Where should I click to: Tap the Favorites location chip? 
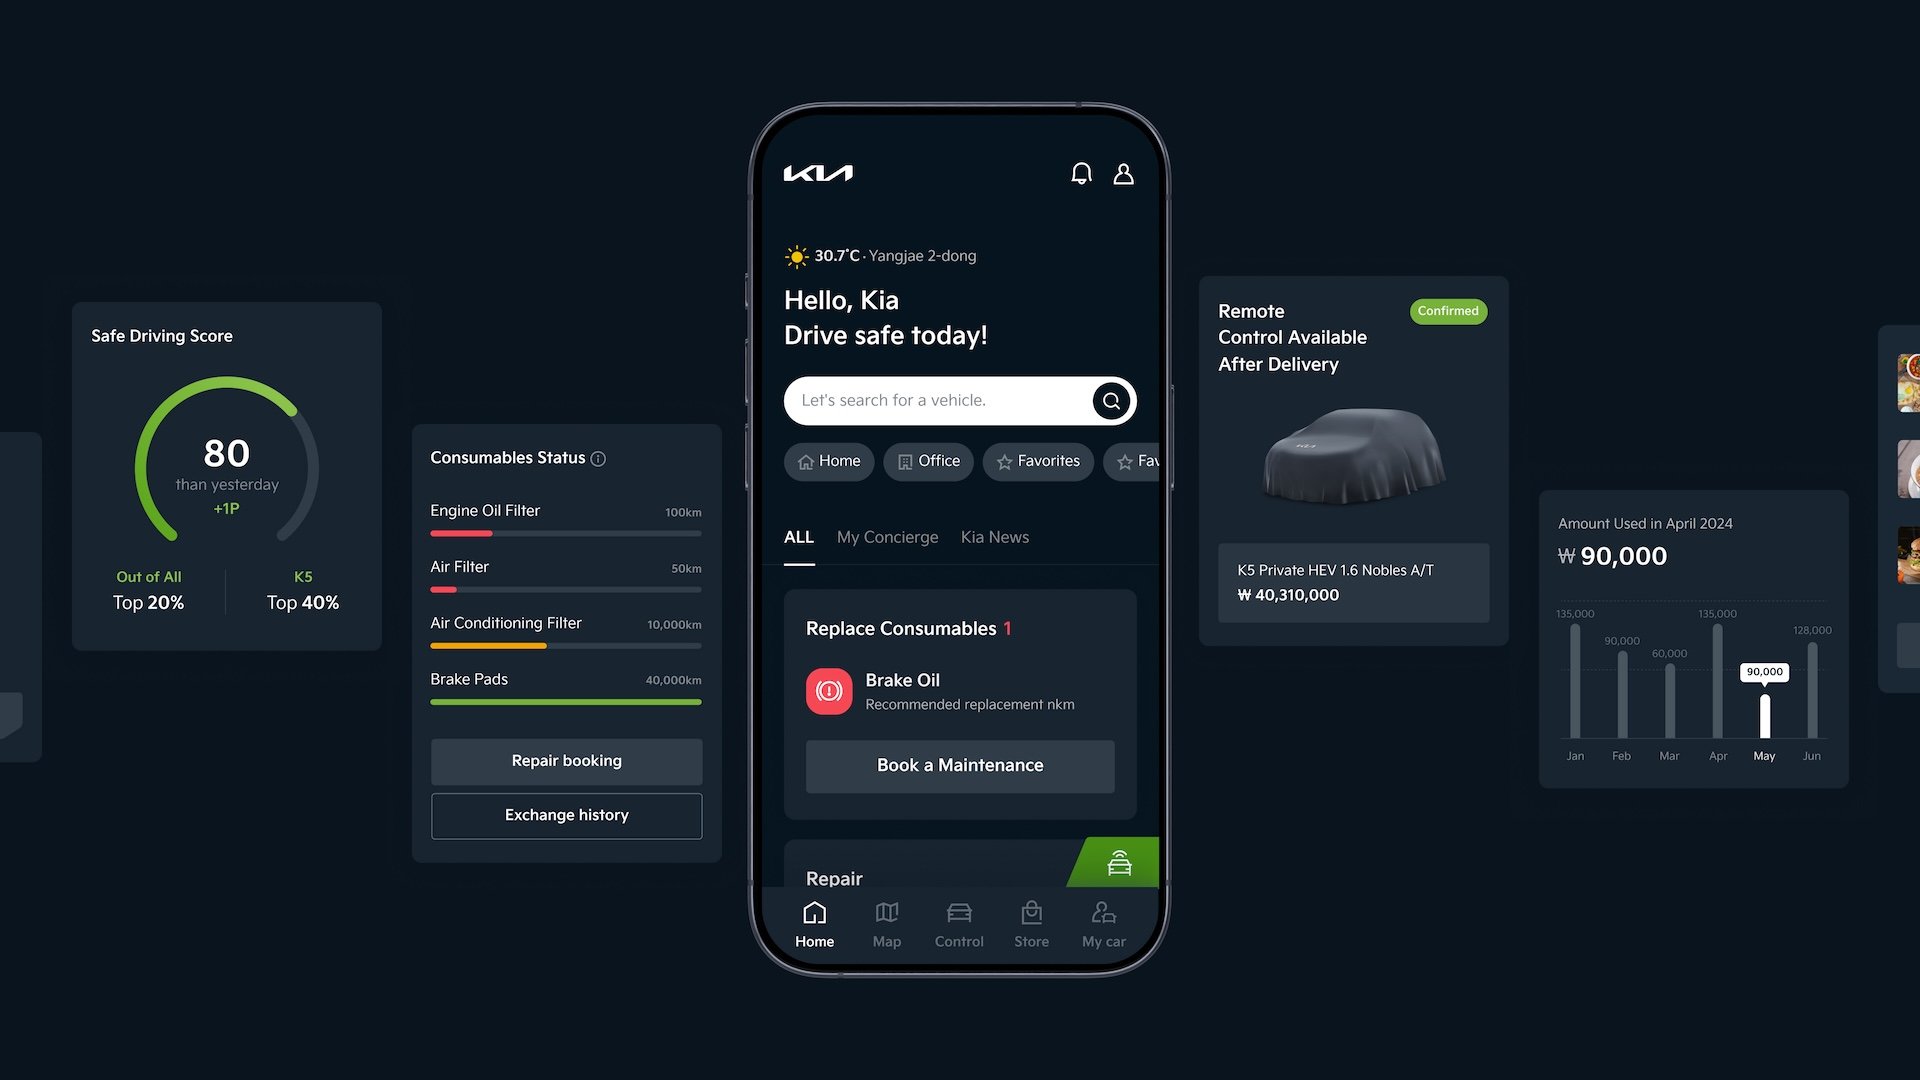1036,460
